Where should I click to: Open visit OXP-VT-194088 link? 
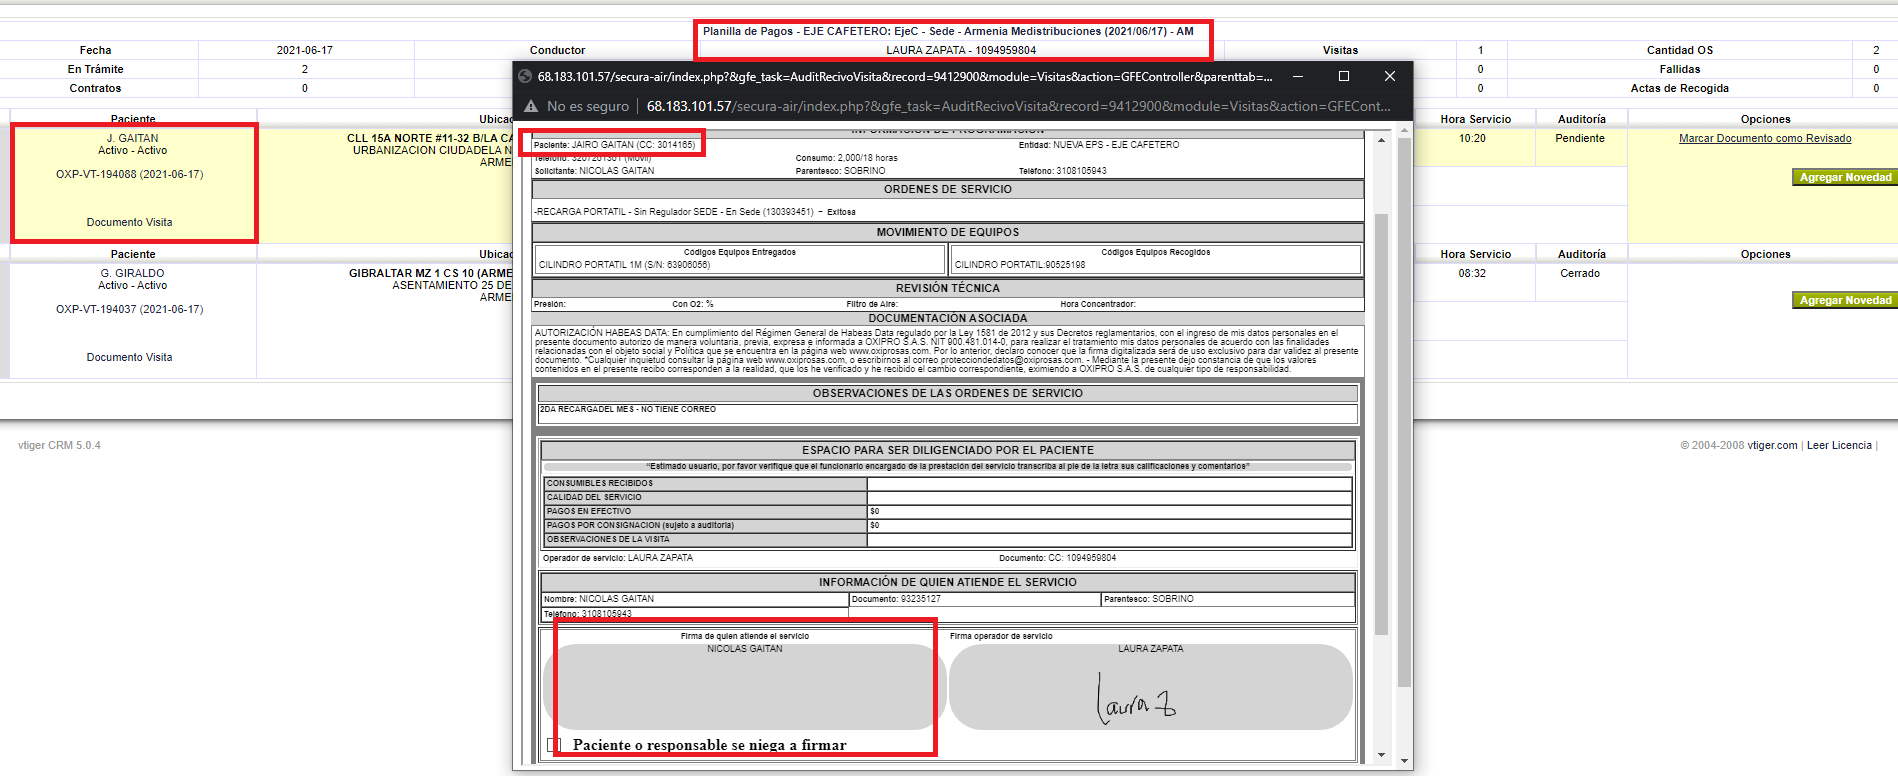point(129,174)
